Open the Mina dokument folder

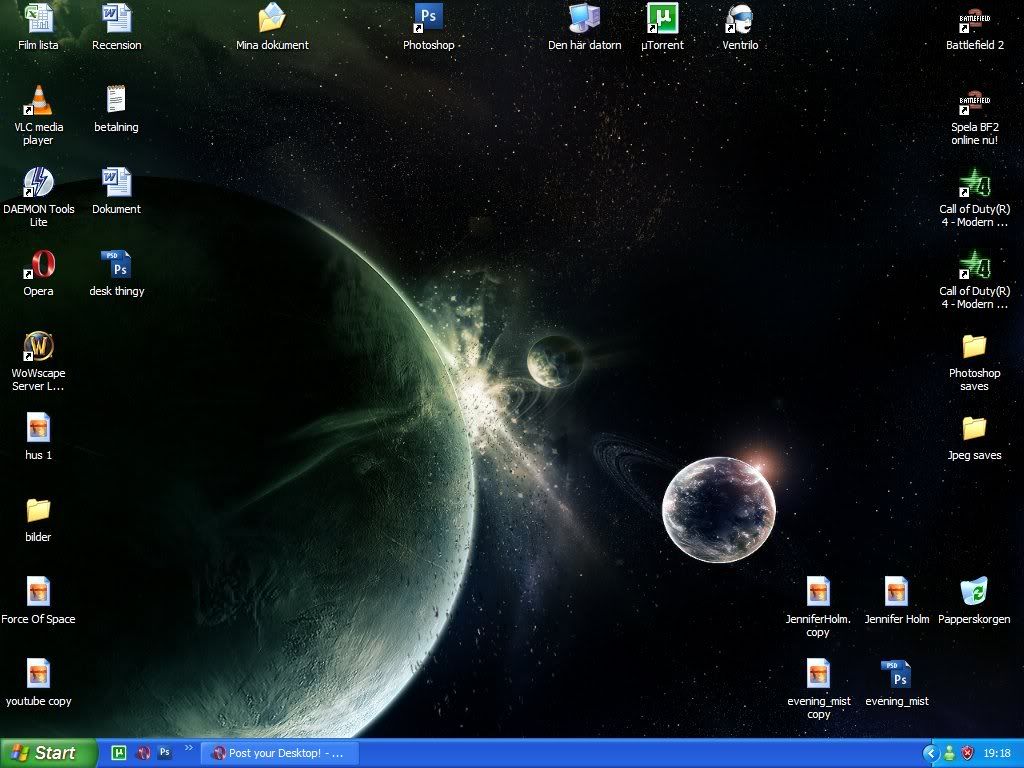tap(272, 18)
